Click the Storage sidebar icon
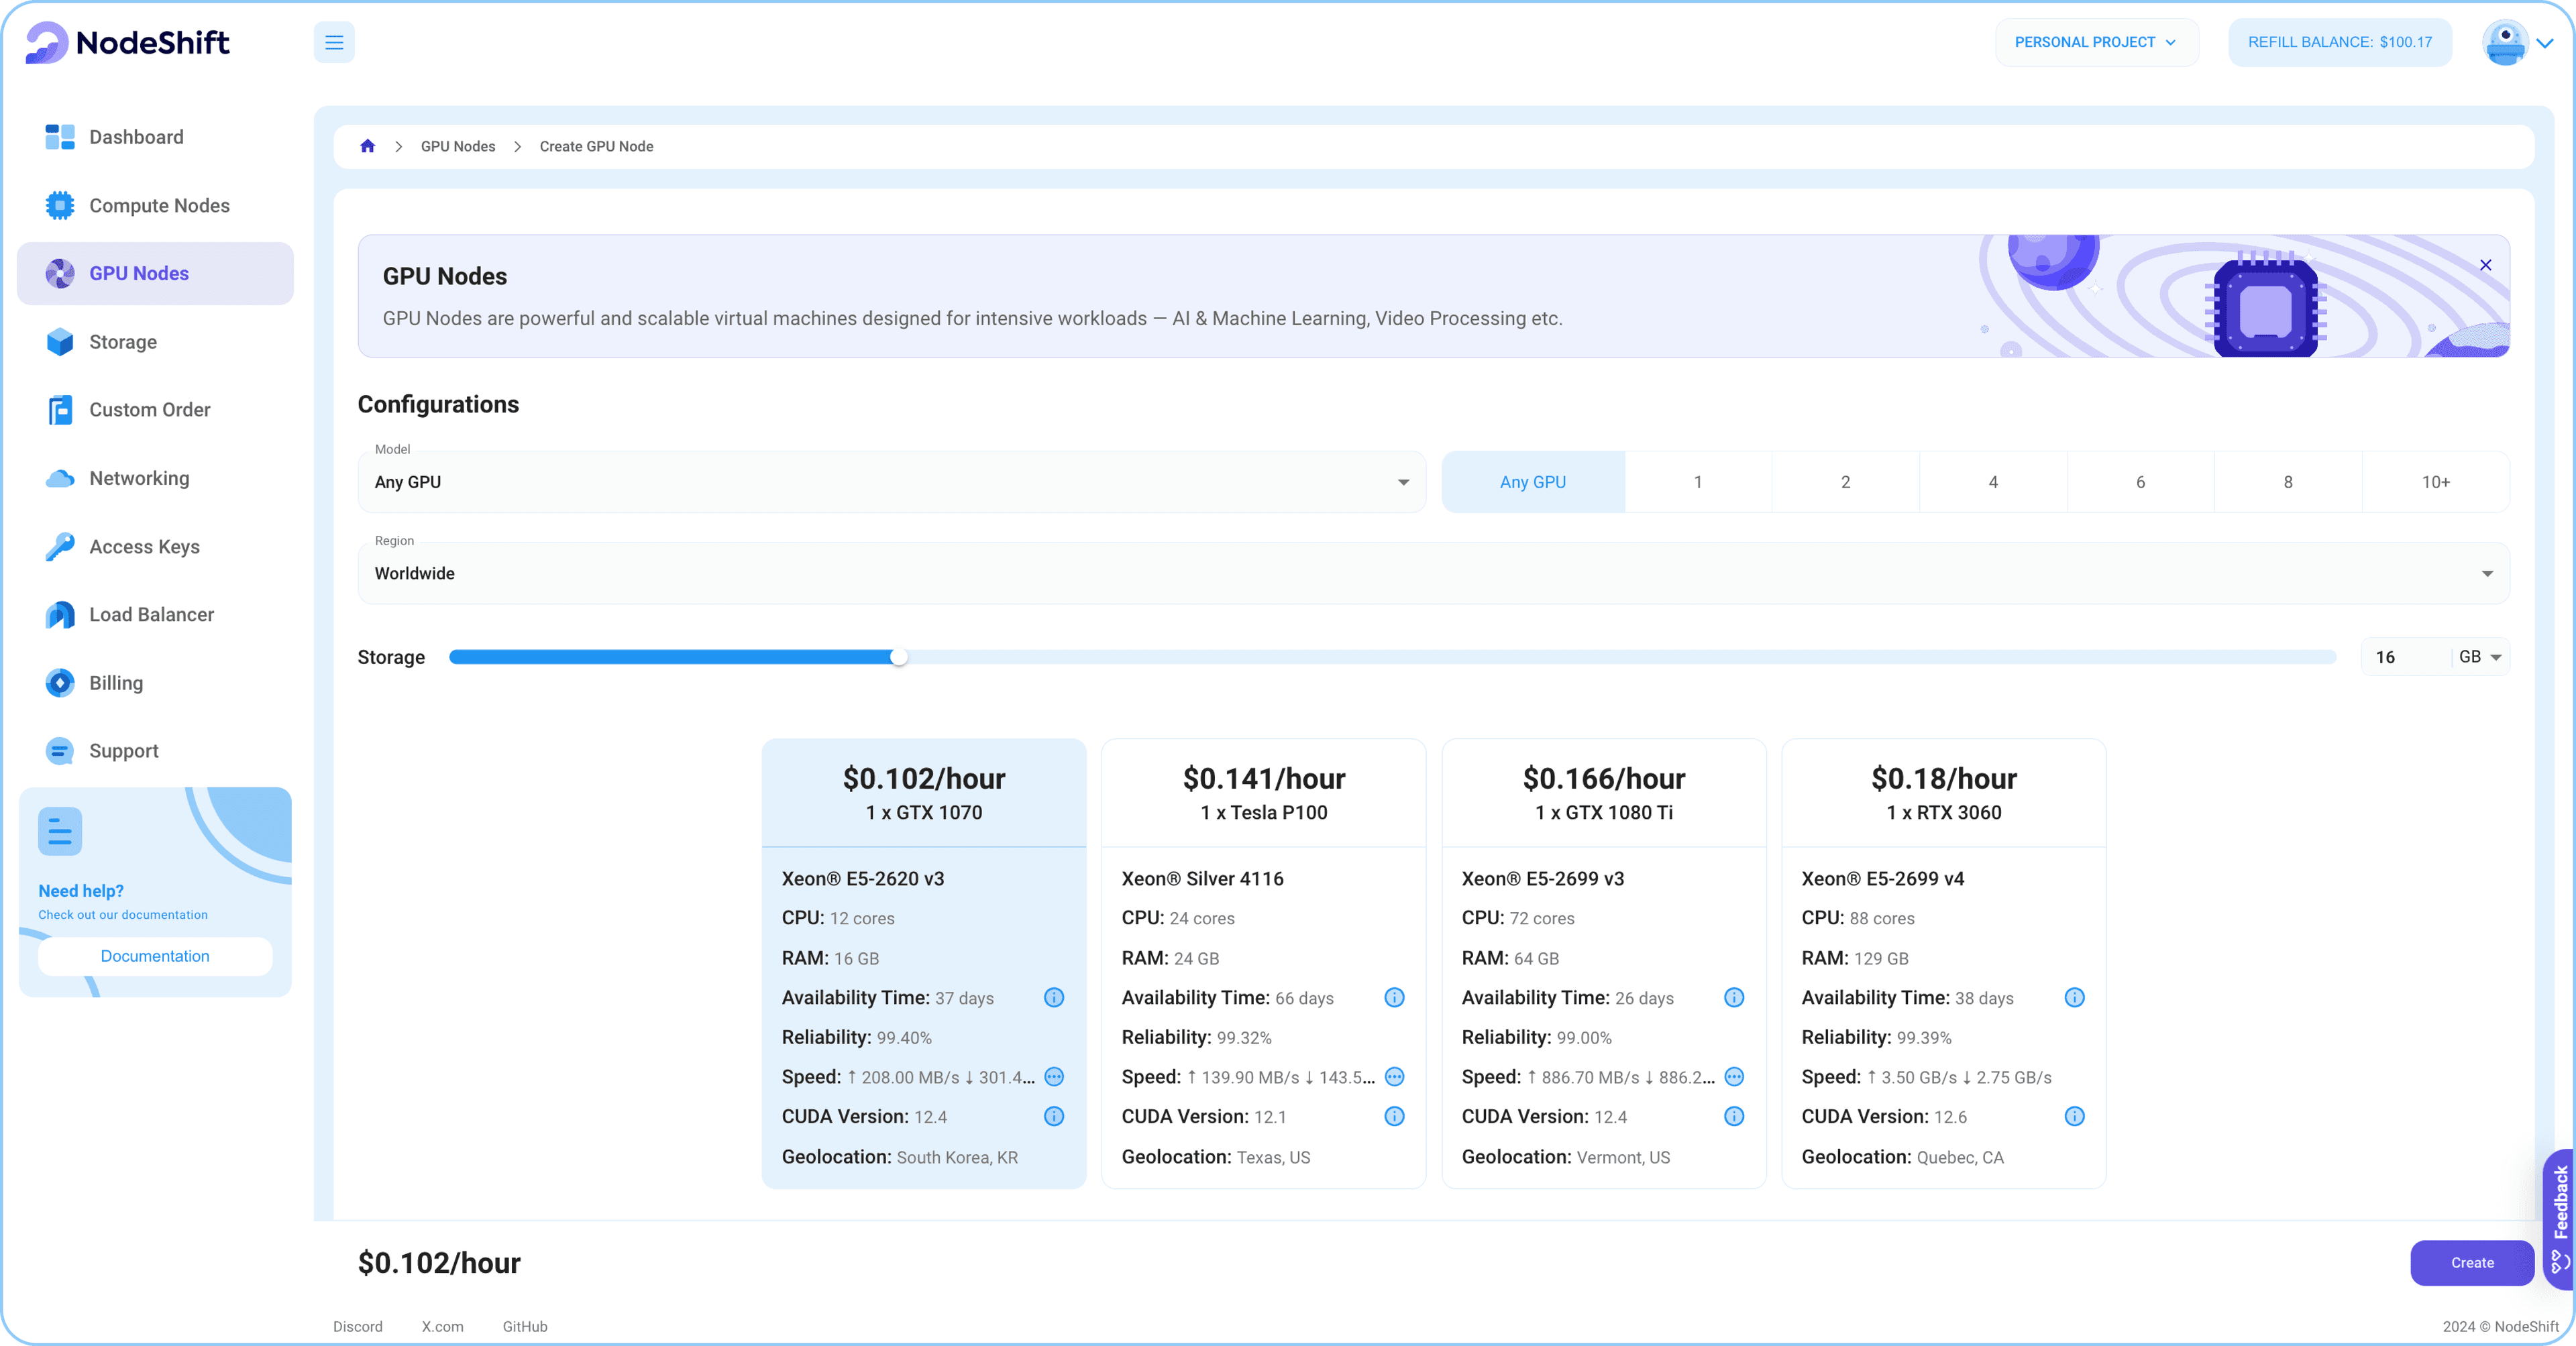 click(60, 341)
